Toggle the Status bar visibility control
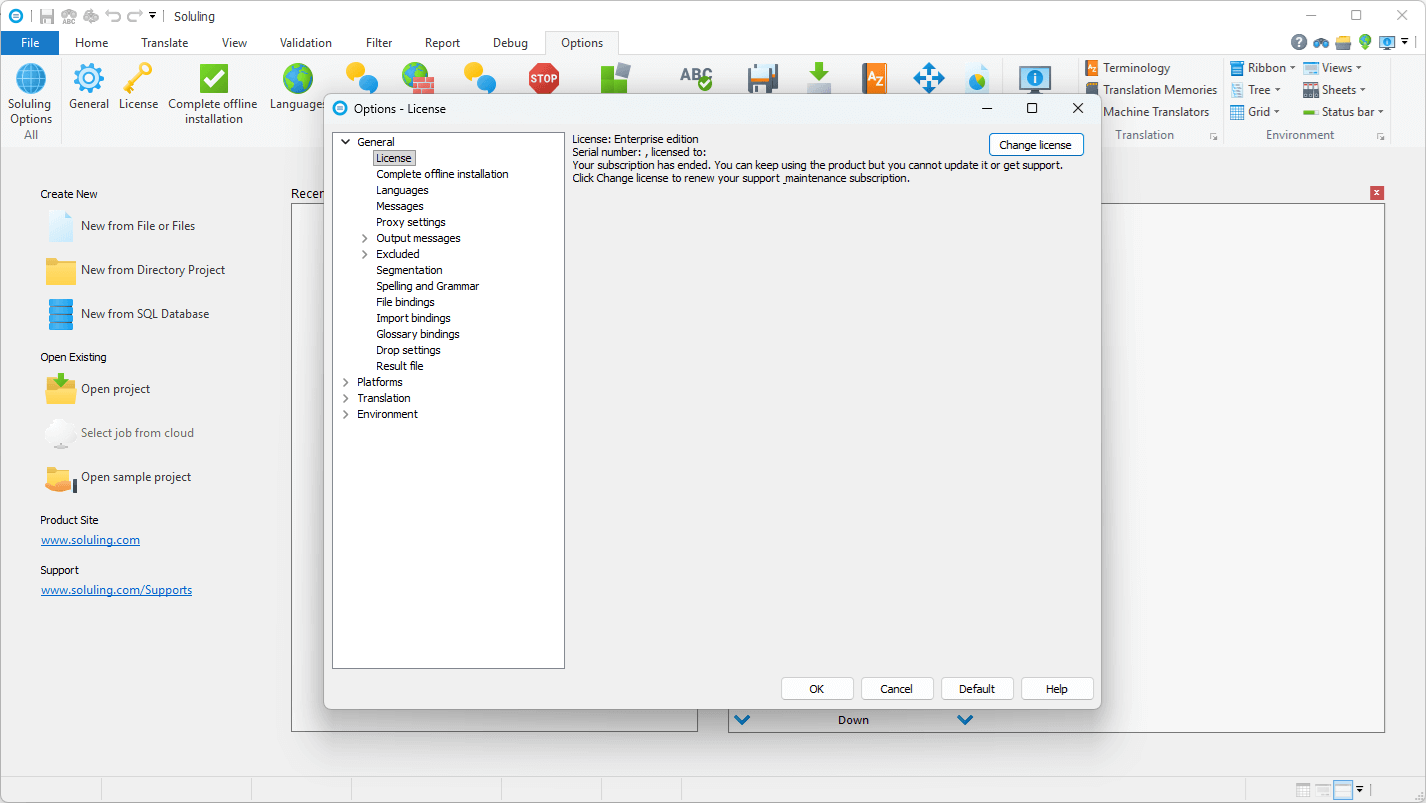1426x803 pixels. click(x=1342, y=111)
